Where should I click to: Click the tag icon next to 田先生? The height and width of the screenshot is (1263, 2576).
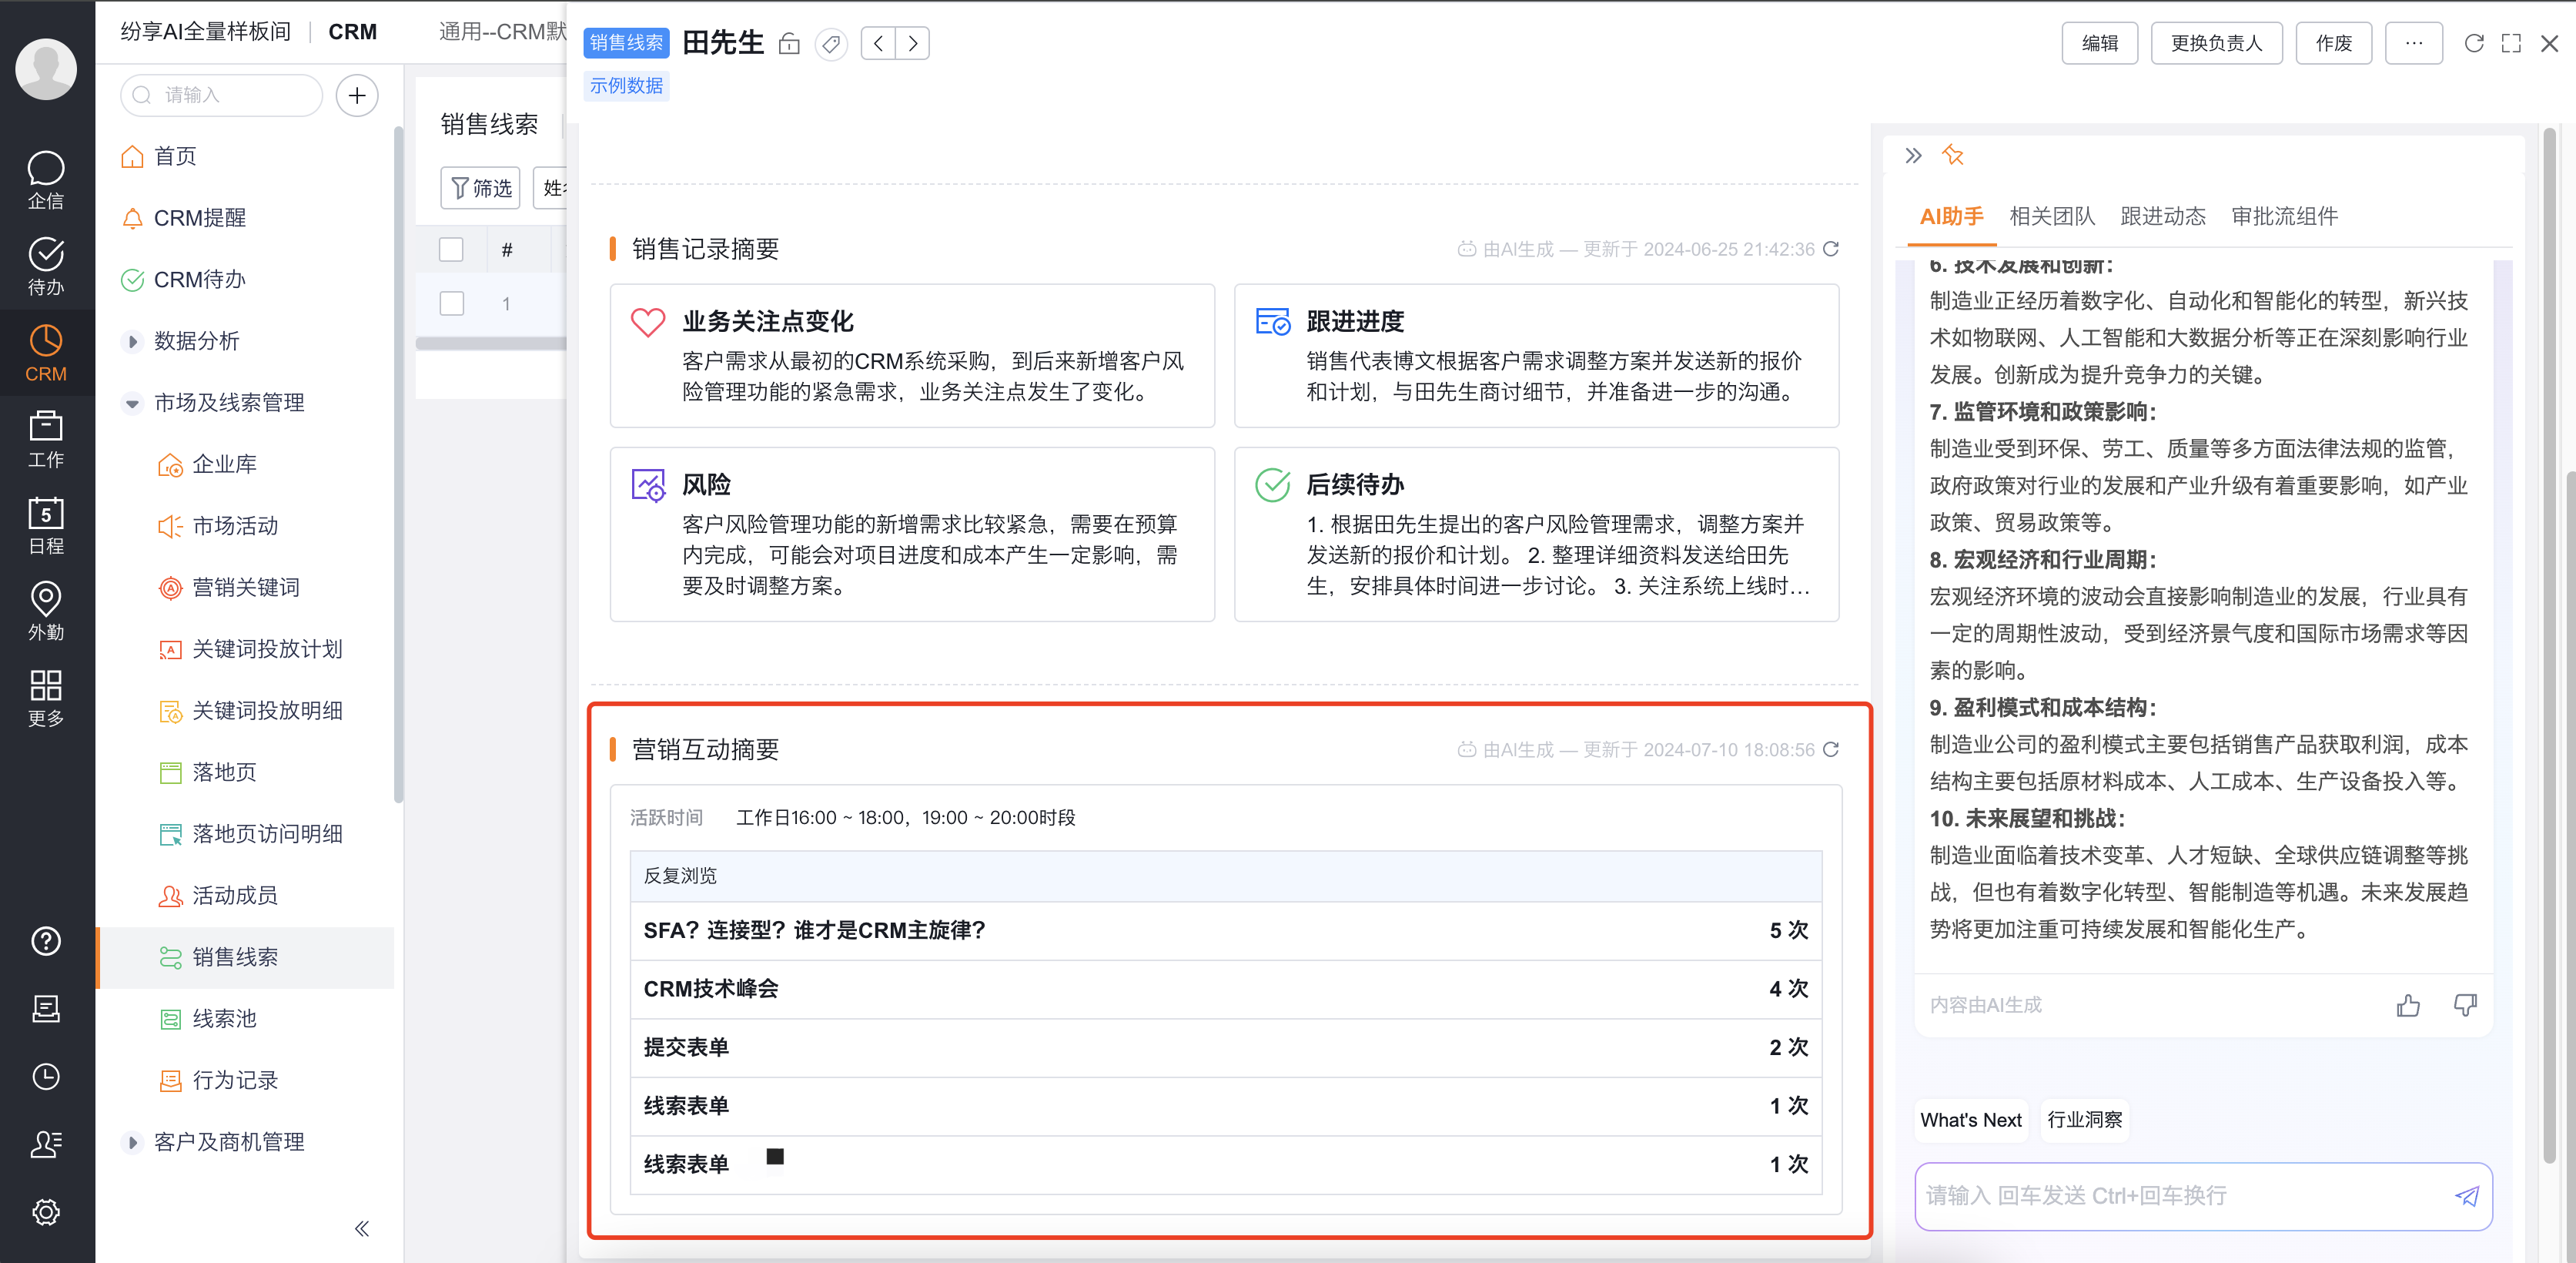(831, 44)
